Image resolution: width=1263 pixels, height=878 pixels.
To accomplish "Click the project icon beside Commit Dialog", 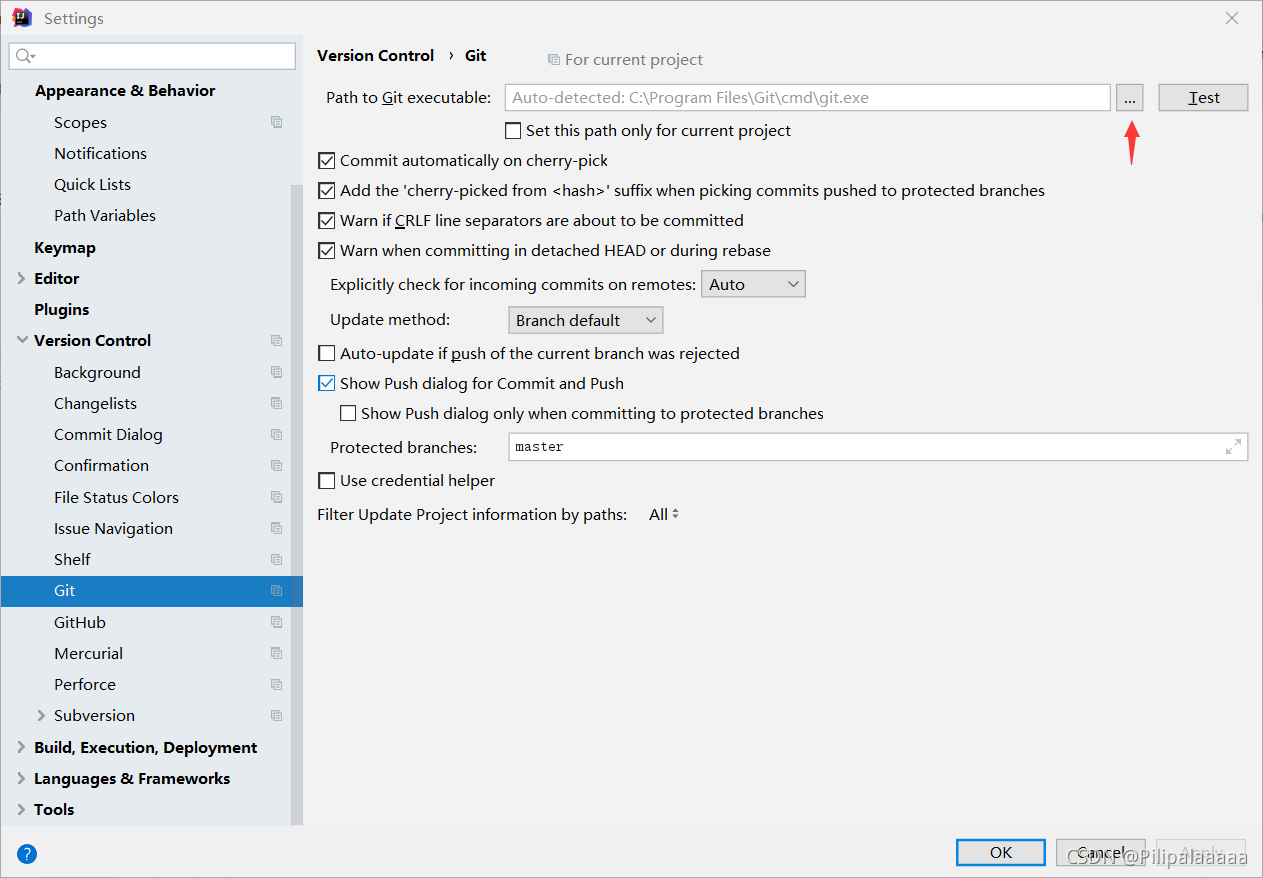I will click(x=277, y=434).
